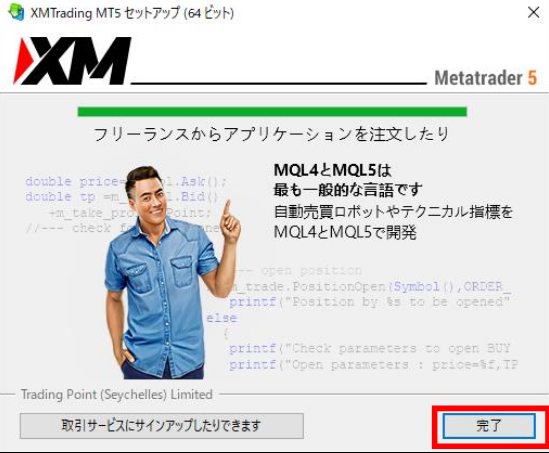Image resolution: width=549 pixels, height=453 pixels.
Task: Click the orange 5 numeral beside Metatrader
Action: coord(532,78)
